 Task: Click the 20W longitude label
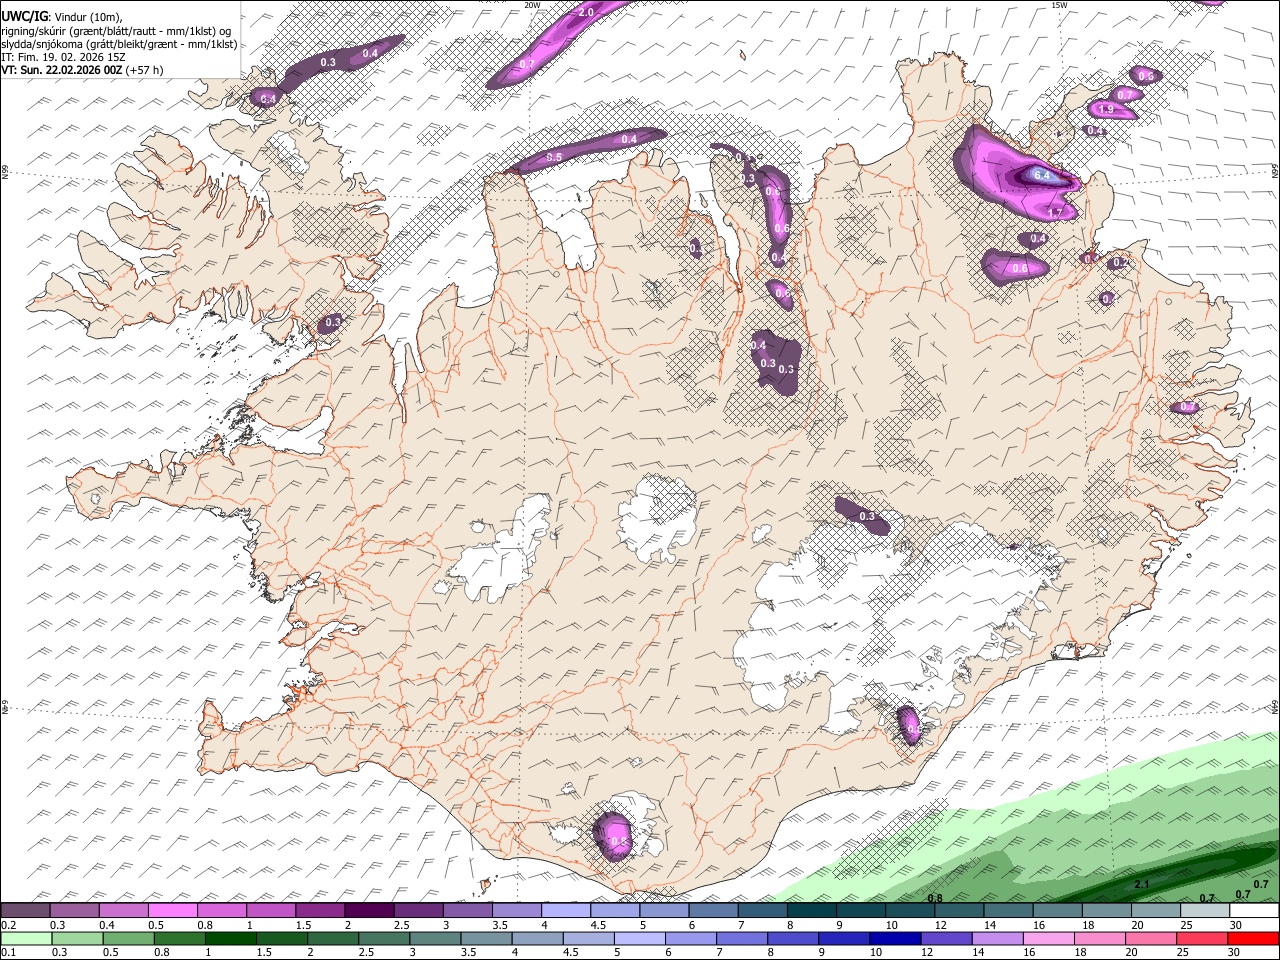click(532, 5)
